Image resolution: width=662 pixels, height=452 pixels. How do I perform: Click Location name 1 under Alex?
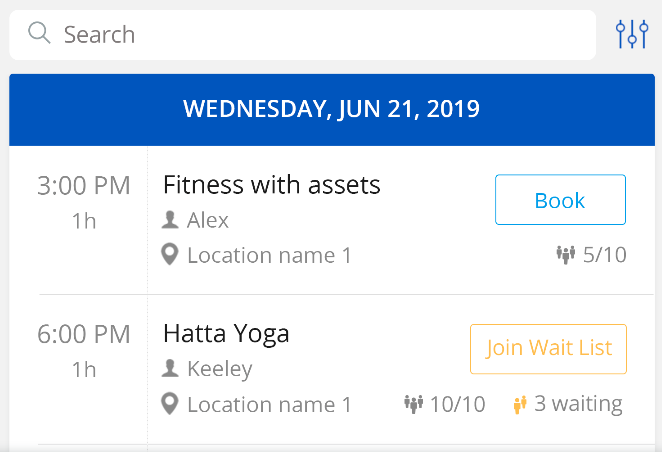[269, 255]
